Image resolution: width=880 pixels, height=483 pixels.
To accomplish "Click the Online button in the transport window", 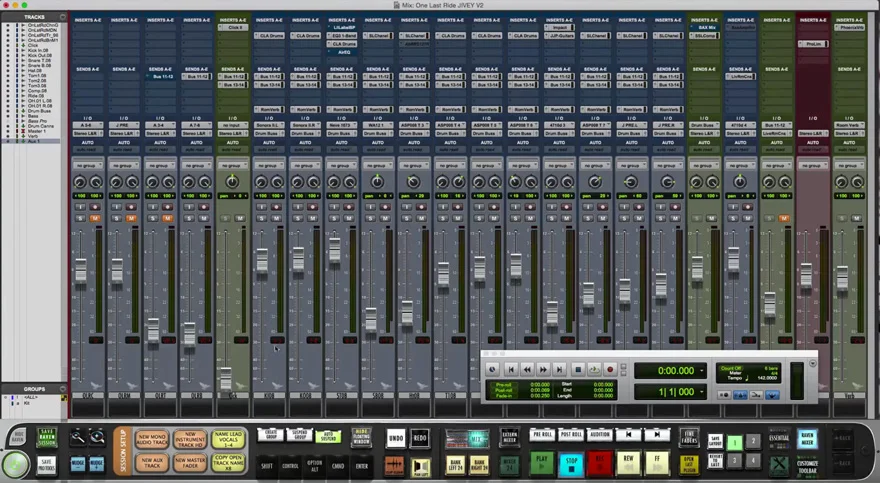I will [x=492, y=369].
